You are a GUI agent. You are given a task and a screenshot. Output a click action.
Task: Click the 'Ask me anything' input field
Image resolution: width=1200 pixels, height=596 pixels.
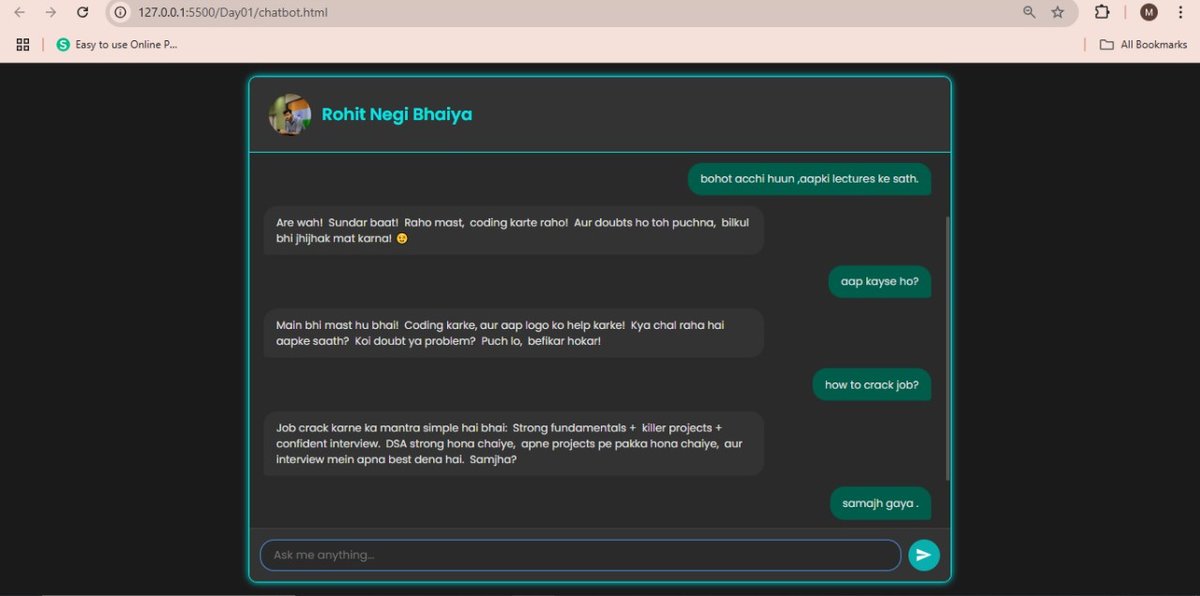pos(580,554)
